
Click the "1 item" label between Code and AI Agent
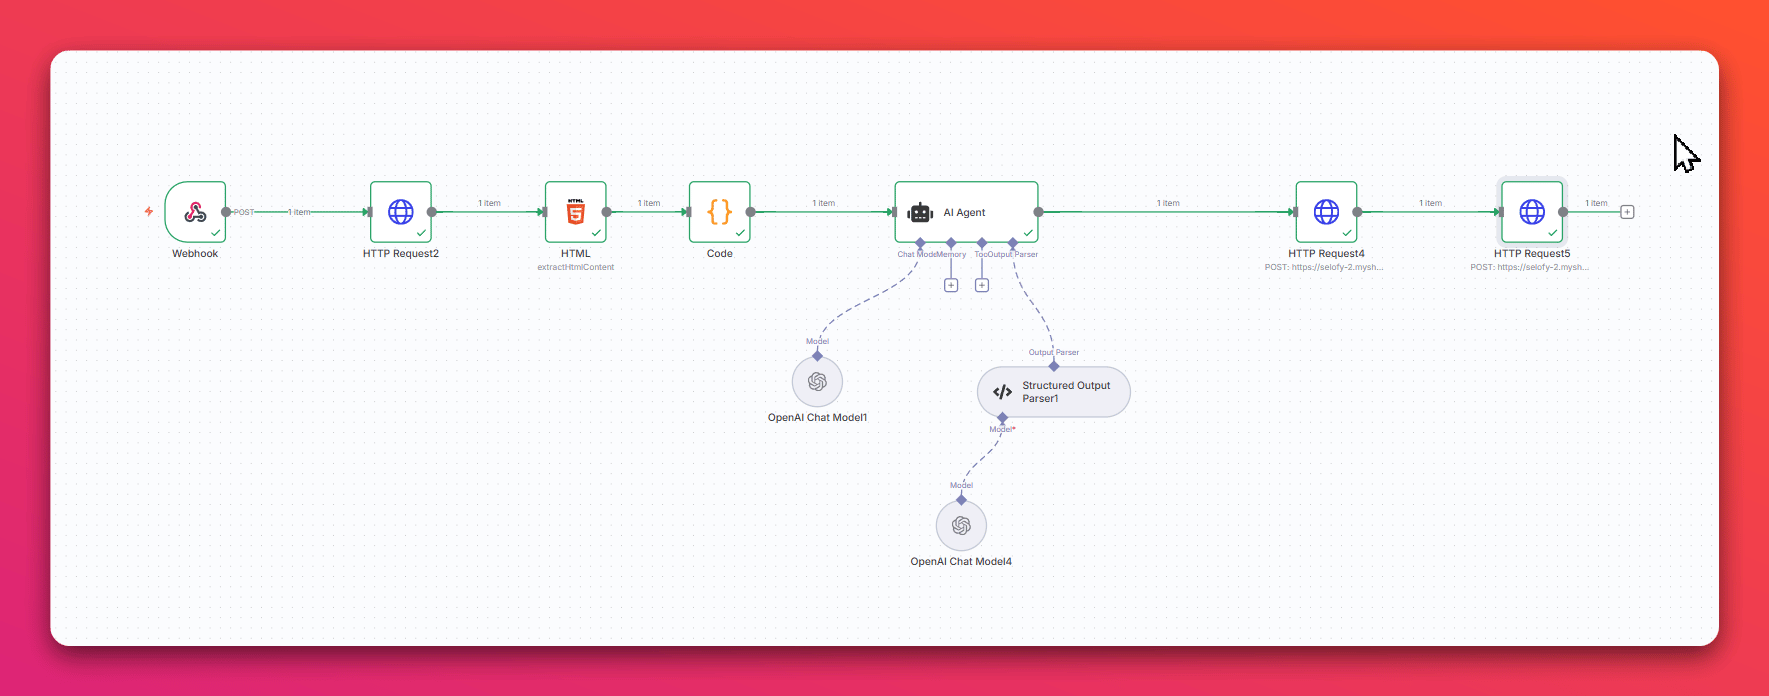click(823, 203)
